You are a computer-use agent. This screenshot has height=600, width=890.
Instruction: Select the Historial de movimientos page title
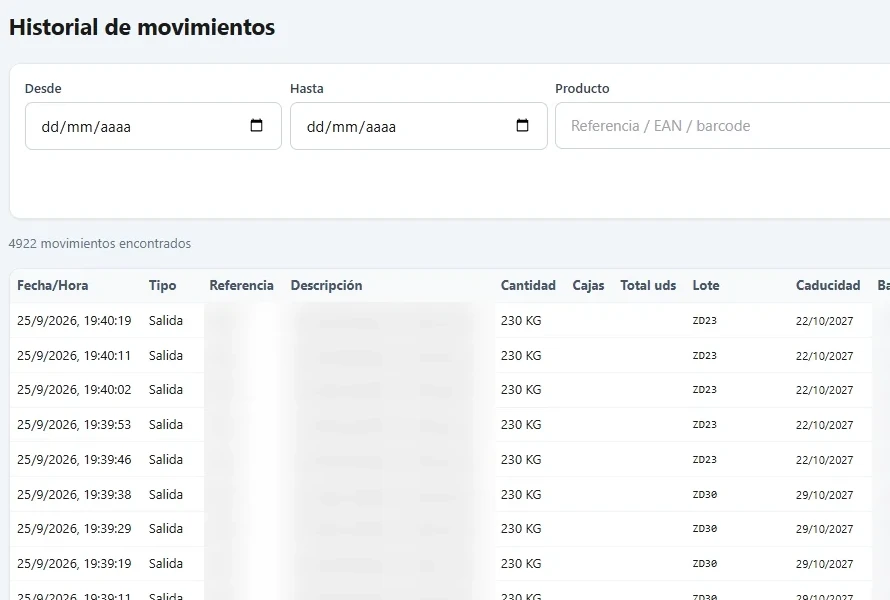tap(142, 27)
